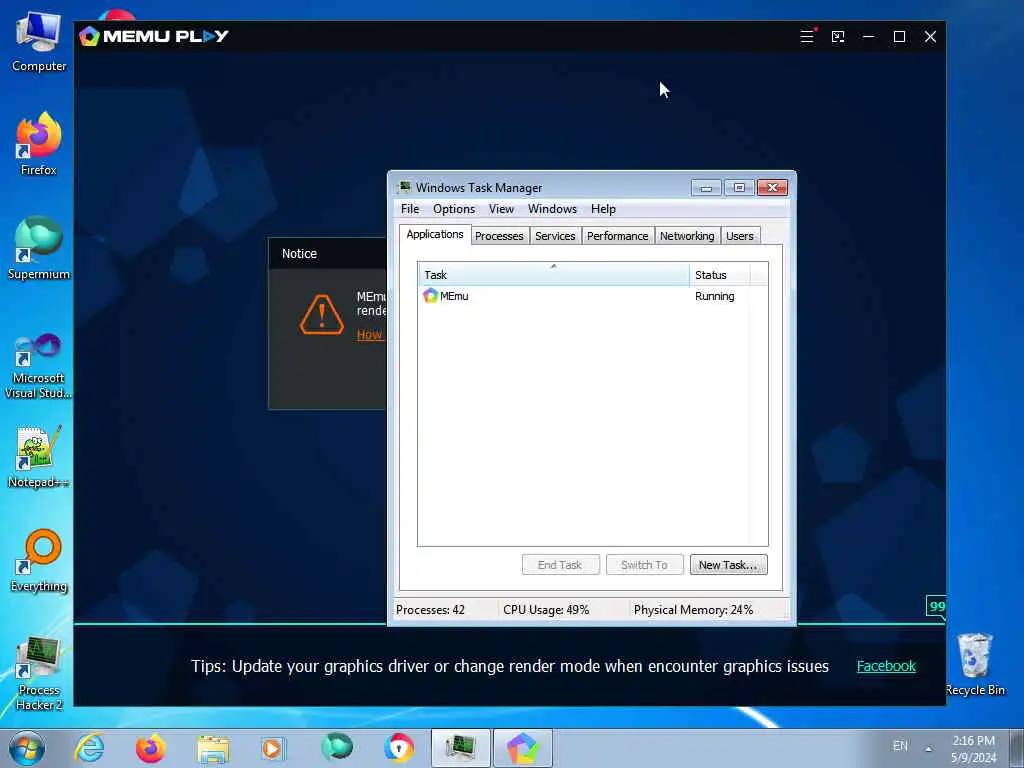This screenshot has width=1024, height=768.
Task: Click the Running status of MEmu
Action: click(x=714, y=296)
